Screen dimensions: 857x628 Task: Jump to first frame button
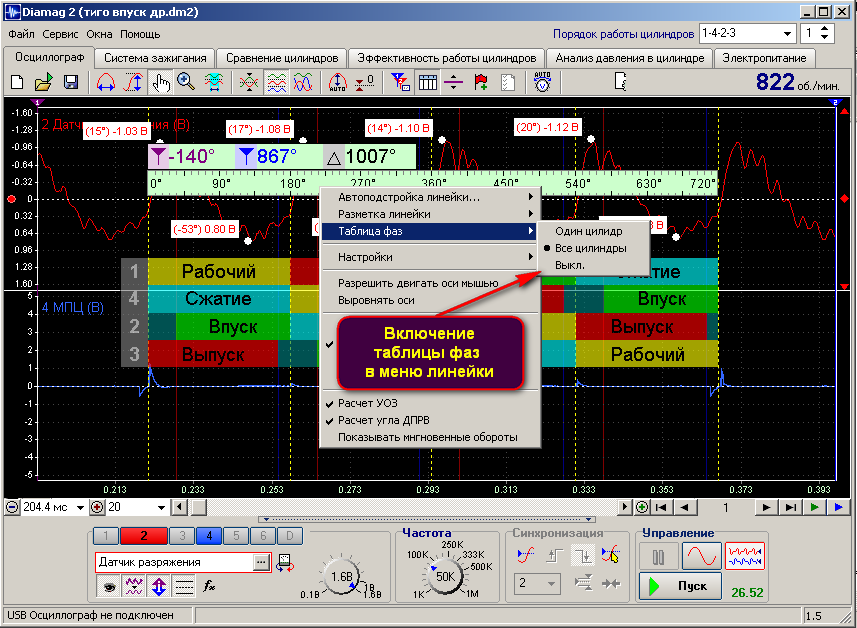(661, 508)
